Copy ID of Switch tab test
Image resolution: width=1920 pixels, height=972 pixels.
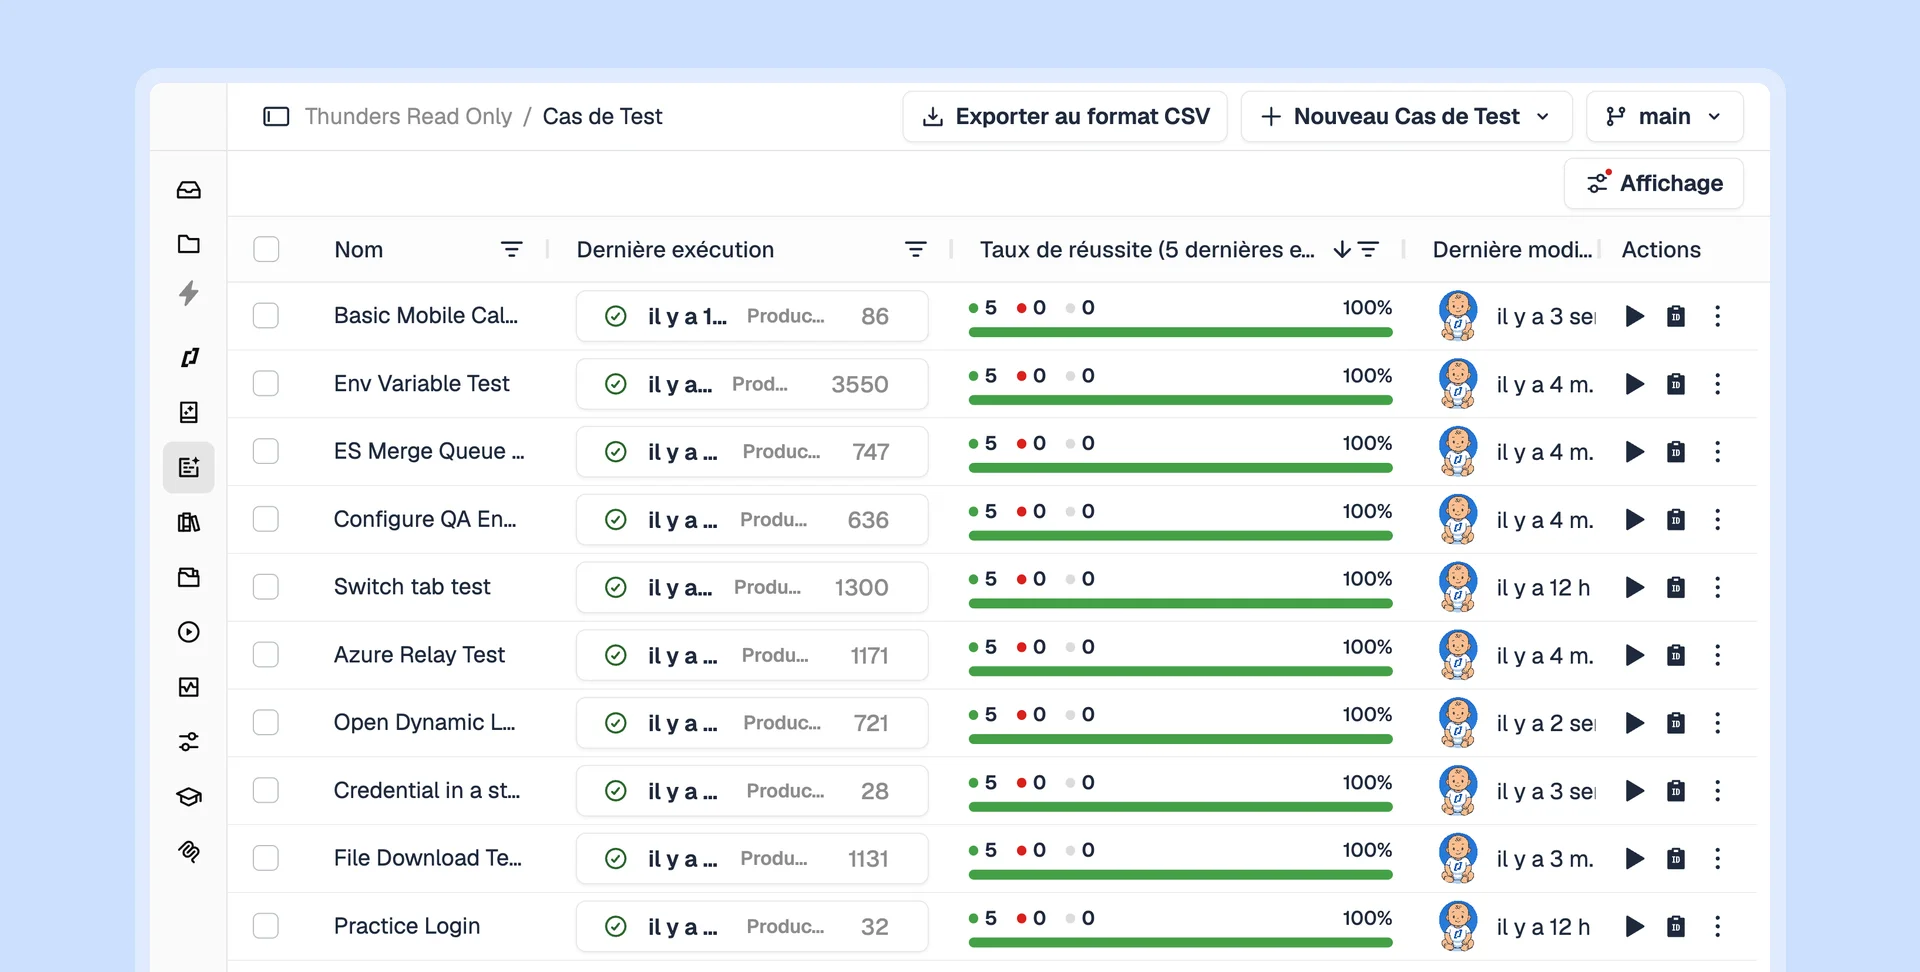point(1676,587)
